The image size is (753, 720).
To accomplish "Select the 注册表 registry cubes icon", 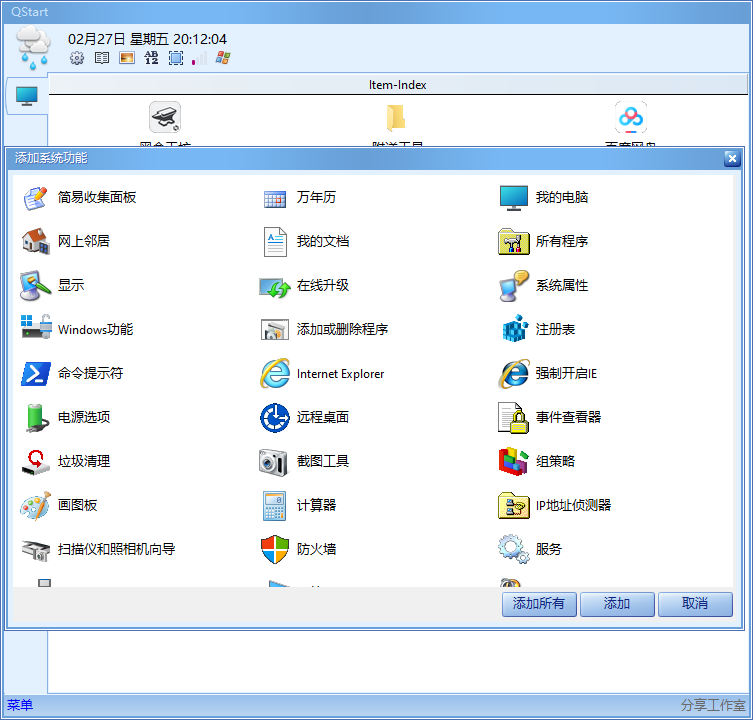I will [514, 329].
